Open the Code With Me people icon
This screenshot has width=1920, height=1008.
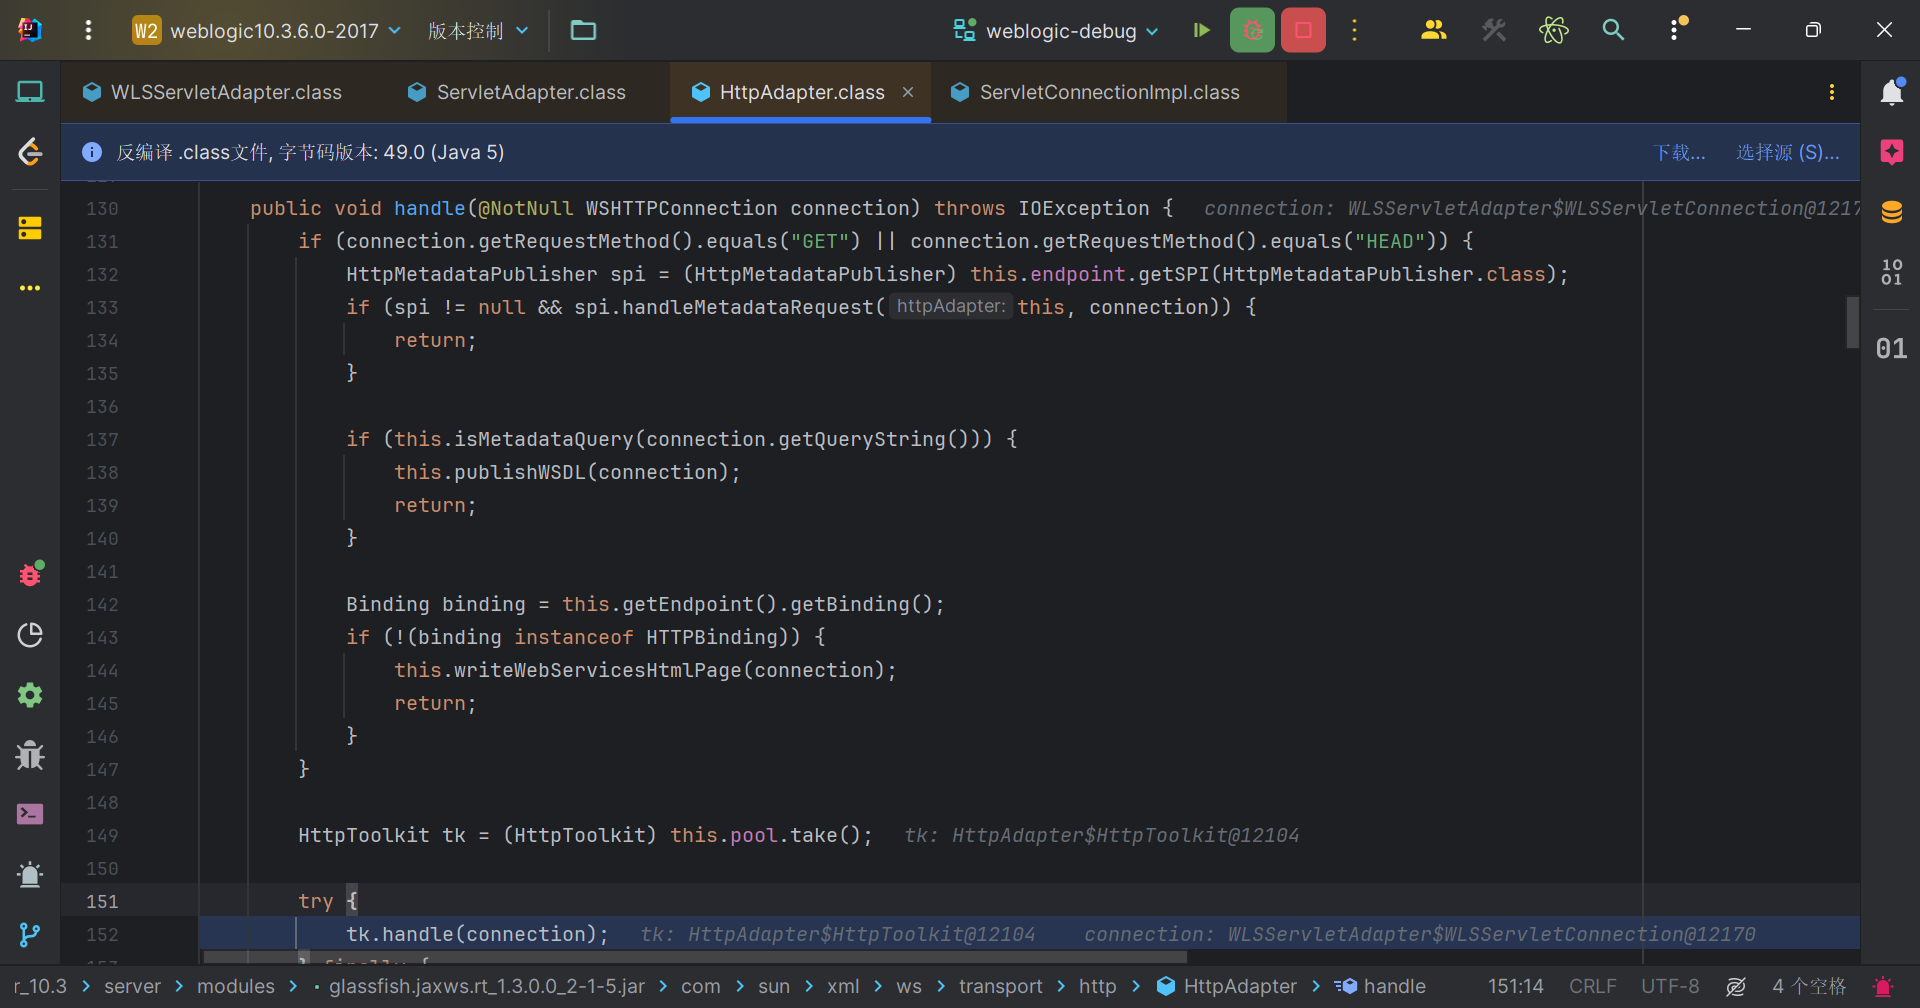point(1433,30)
